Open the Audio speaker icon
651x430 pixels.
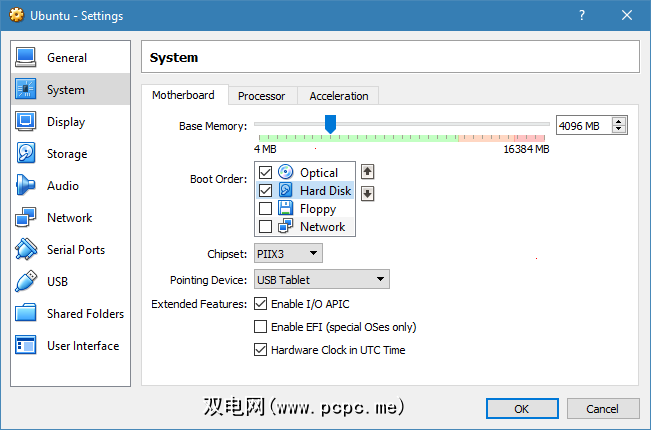pos(25,185)
